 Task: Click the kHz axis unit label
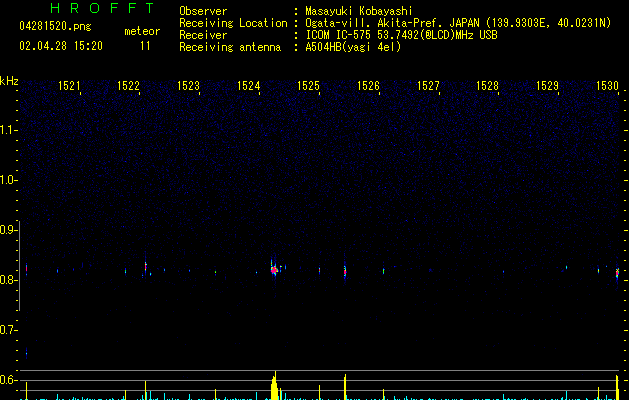point(9,81)
